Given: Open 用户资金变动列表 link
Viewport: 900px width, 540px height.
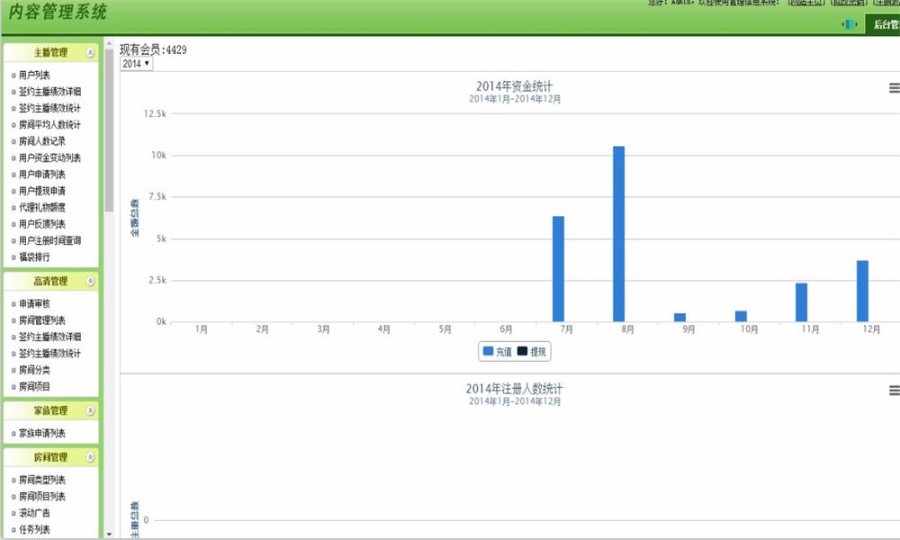Looking at the screenshot, I should pyautogui.click(x=49, y=158).
